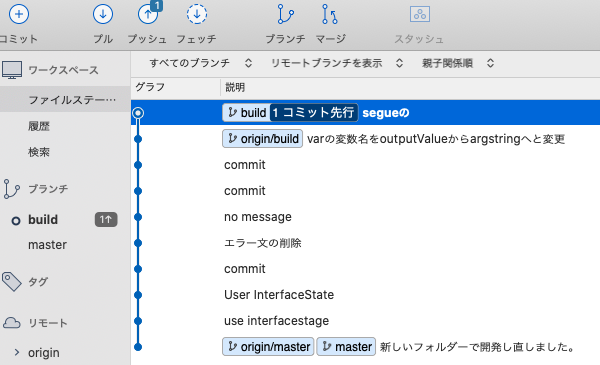600x365 pixels.
Task: Click the リモート section label
Action: click(48, 323)
